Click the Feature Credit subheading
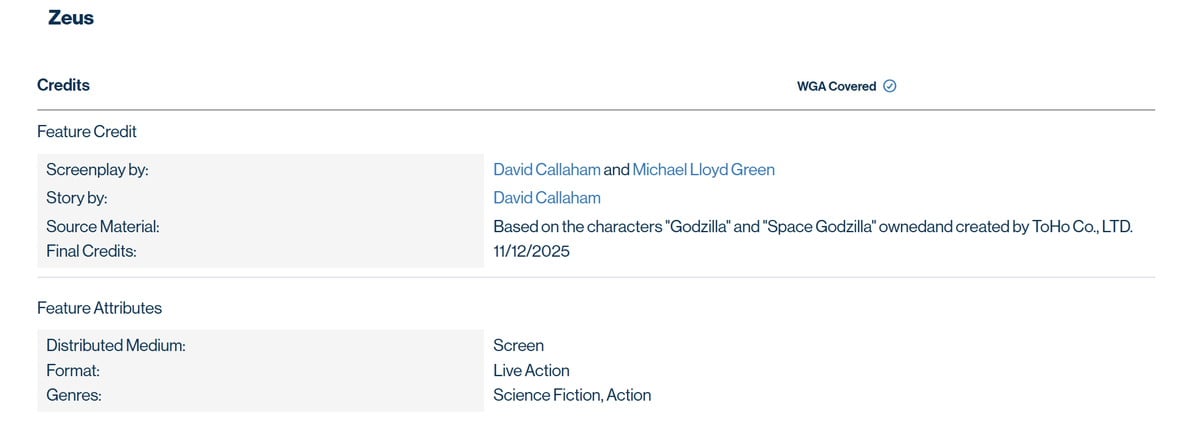1200x427 pixels. [x=87, y=132]
